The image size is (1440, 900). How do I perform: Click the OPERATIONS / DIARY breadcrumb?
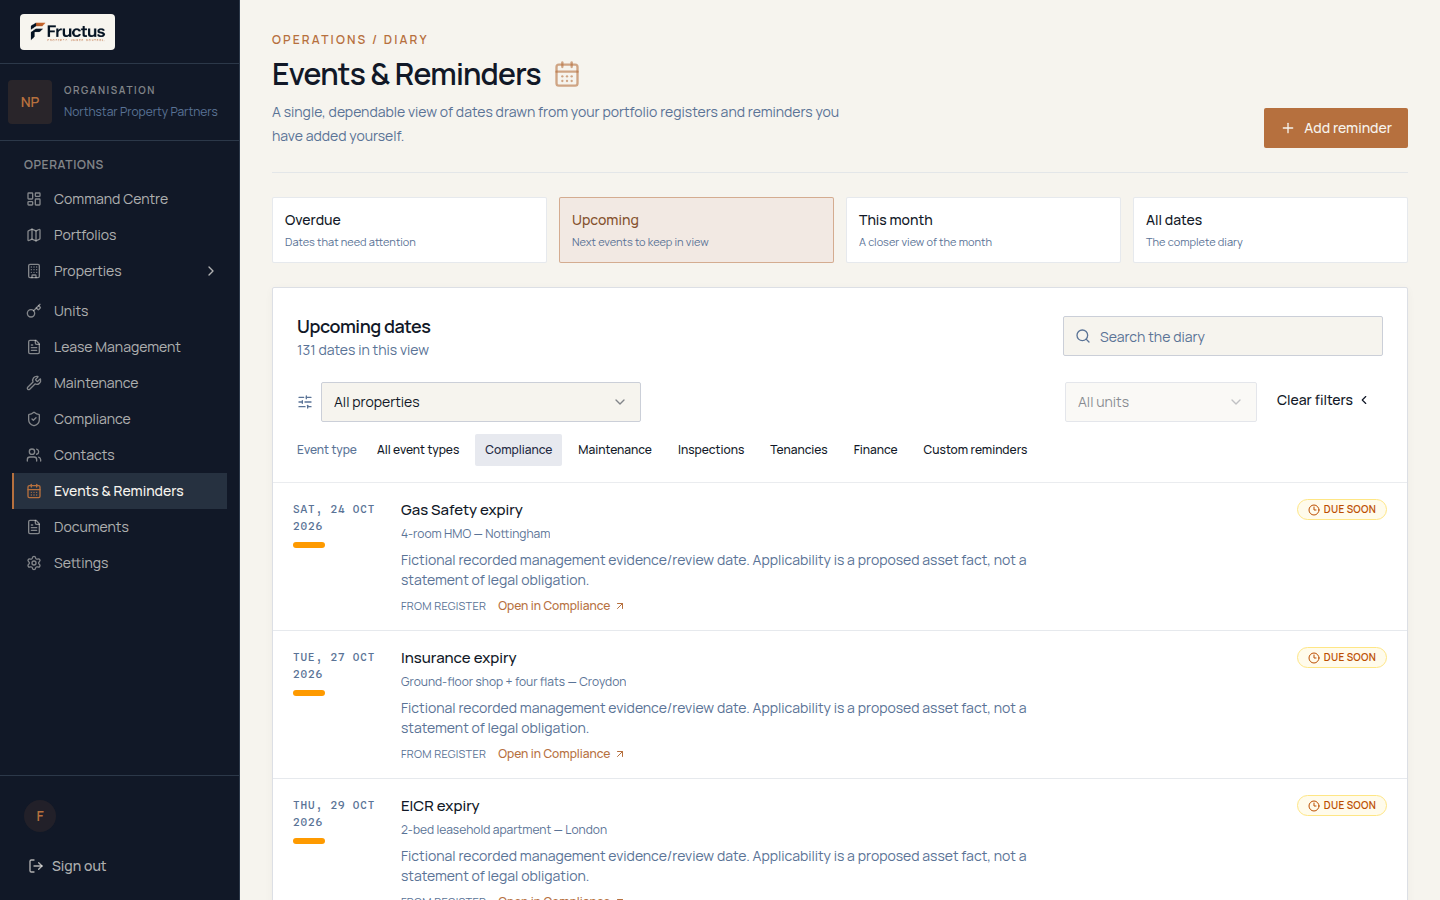350,40
